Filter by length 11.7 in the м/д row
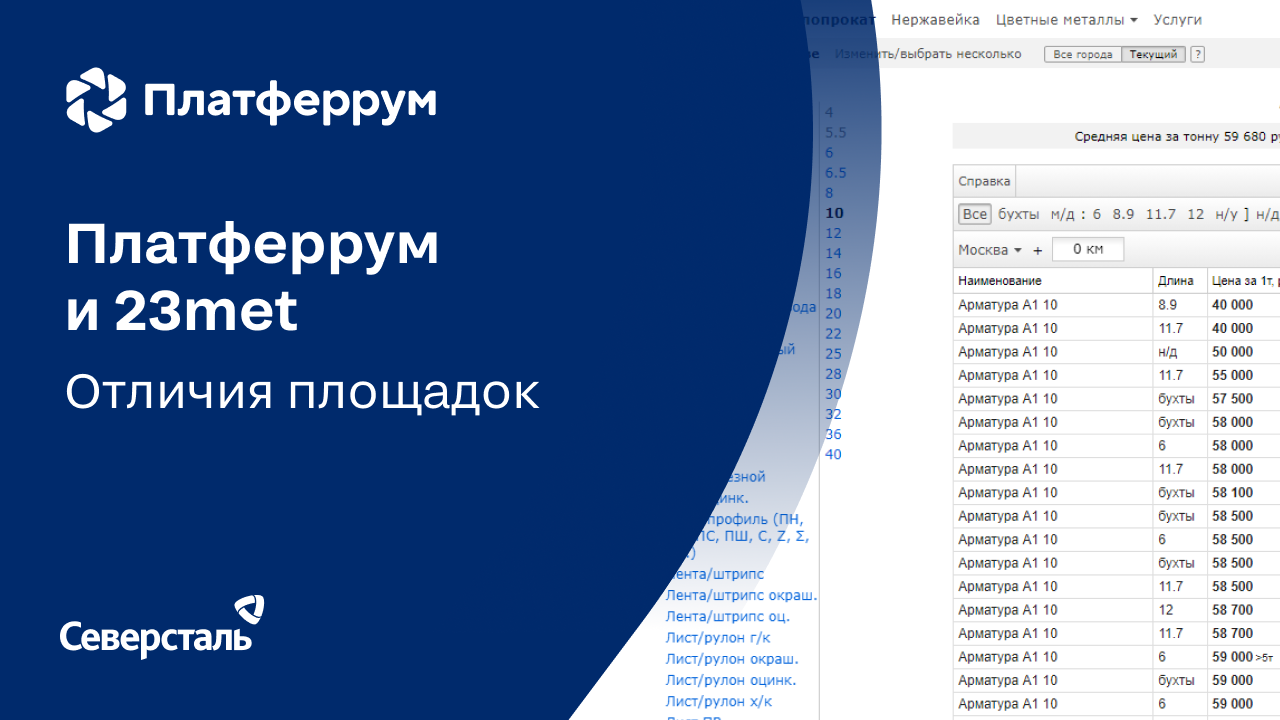Image resolution: width=1280 pixels, height=720 pixels. [x=1160, y=214]
